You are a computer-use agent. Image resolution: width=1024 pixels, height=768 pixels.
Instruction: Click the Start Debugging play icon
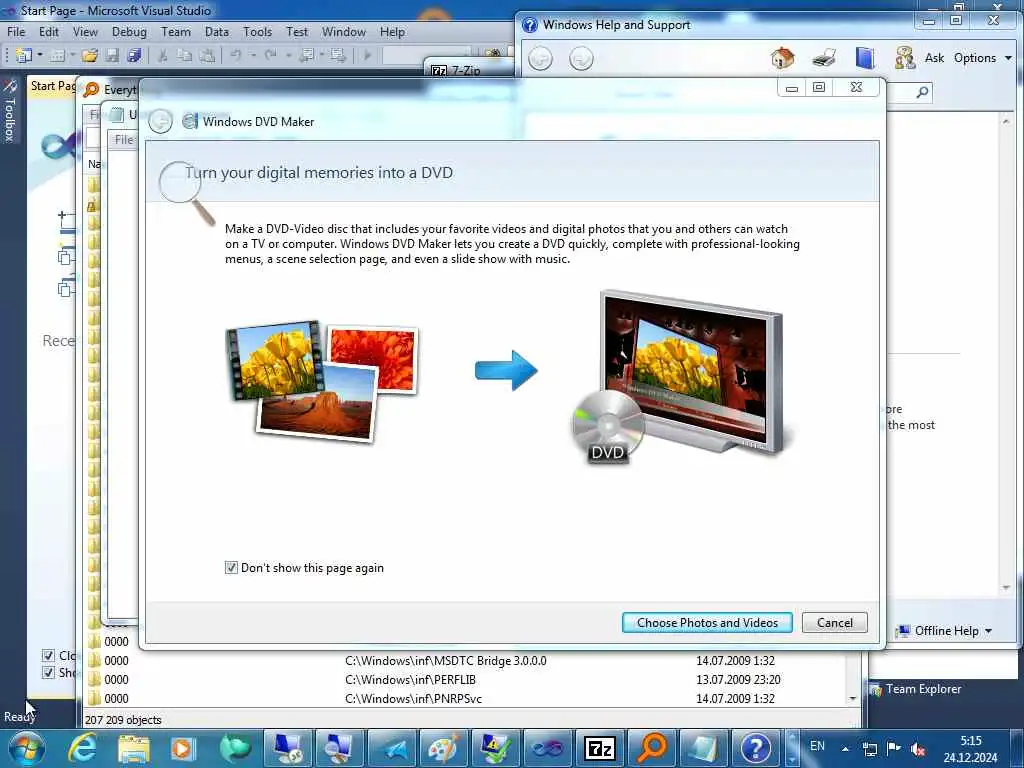pyautogui.click(x=368, y=56)
